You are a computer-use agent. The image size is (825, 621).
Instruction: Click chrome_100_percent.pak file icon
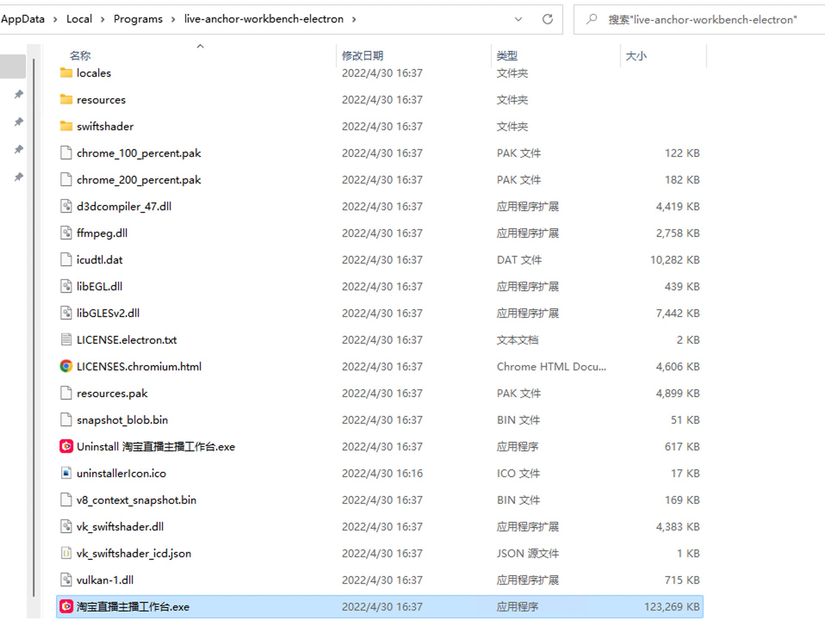pos(66,153)
